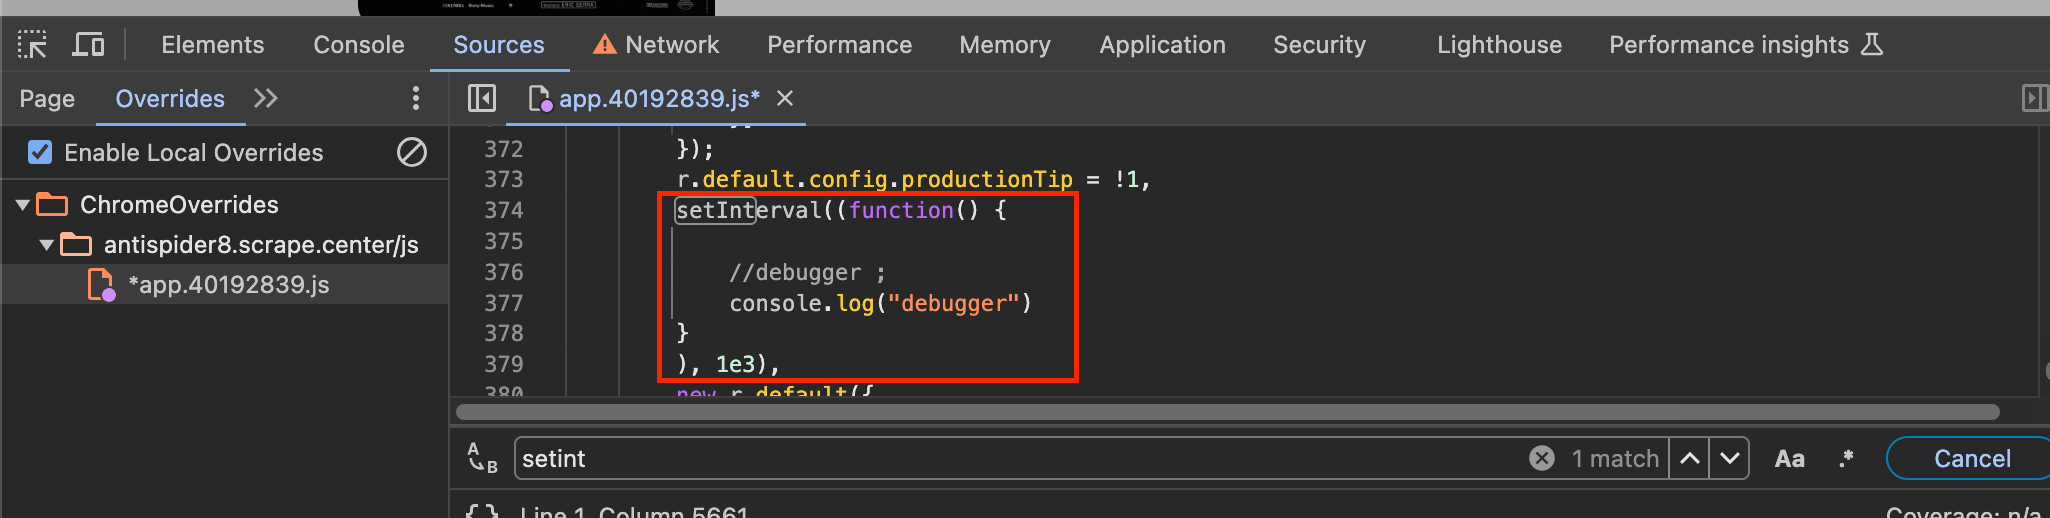Image resolution: width=2050 pixels, height=518 pixels.
Task: Jump to the next search match
Action: pyautogui.click(x=1730, y=458)
